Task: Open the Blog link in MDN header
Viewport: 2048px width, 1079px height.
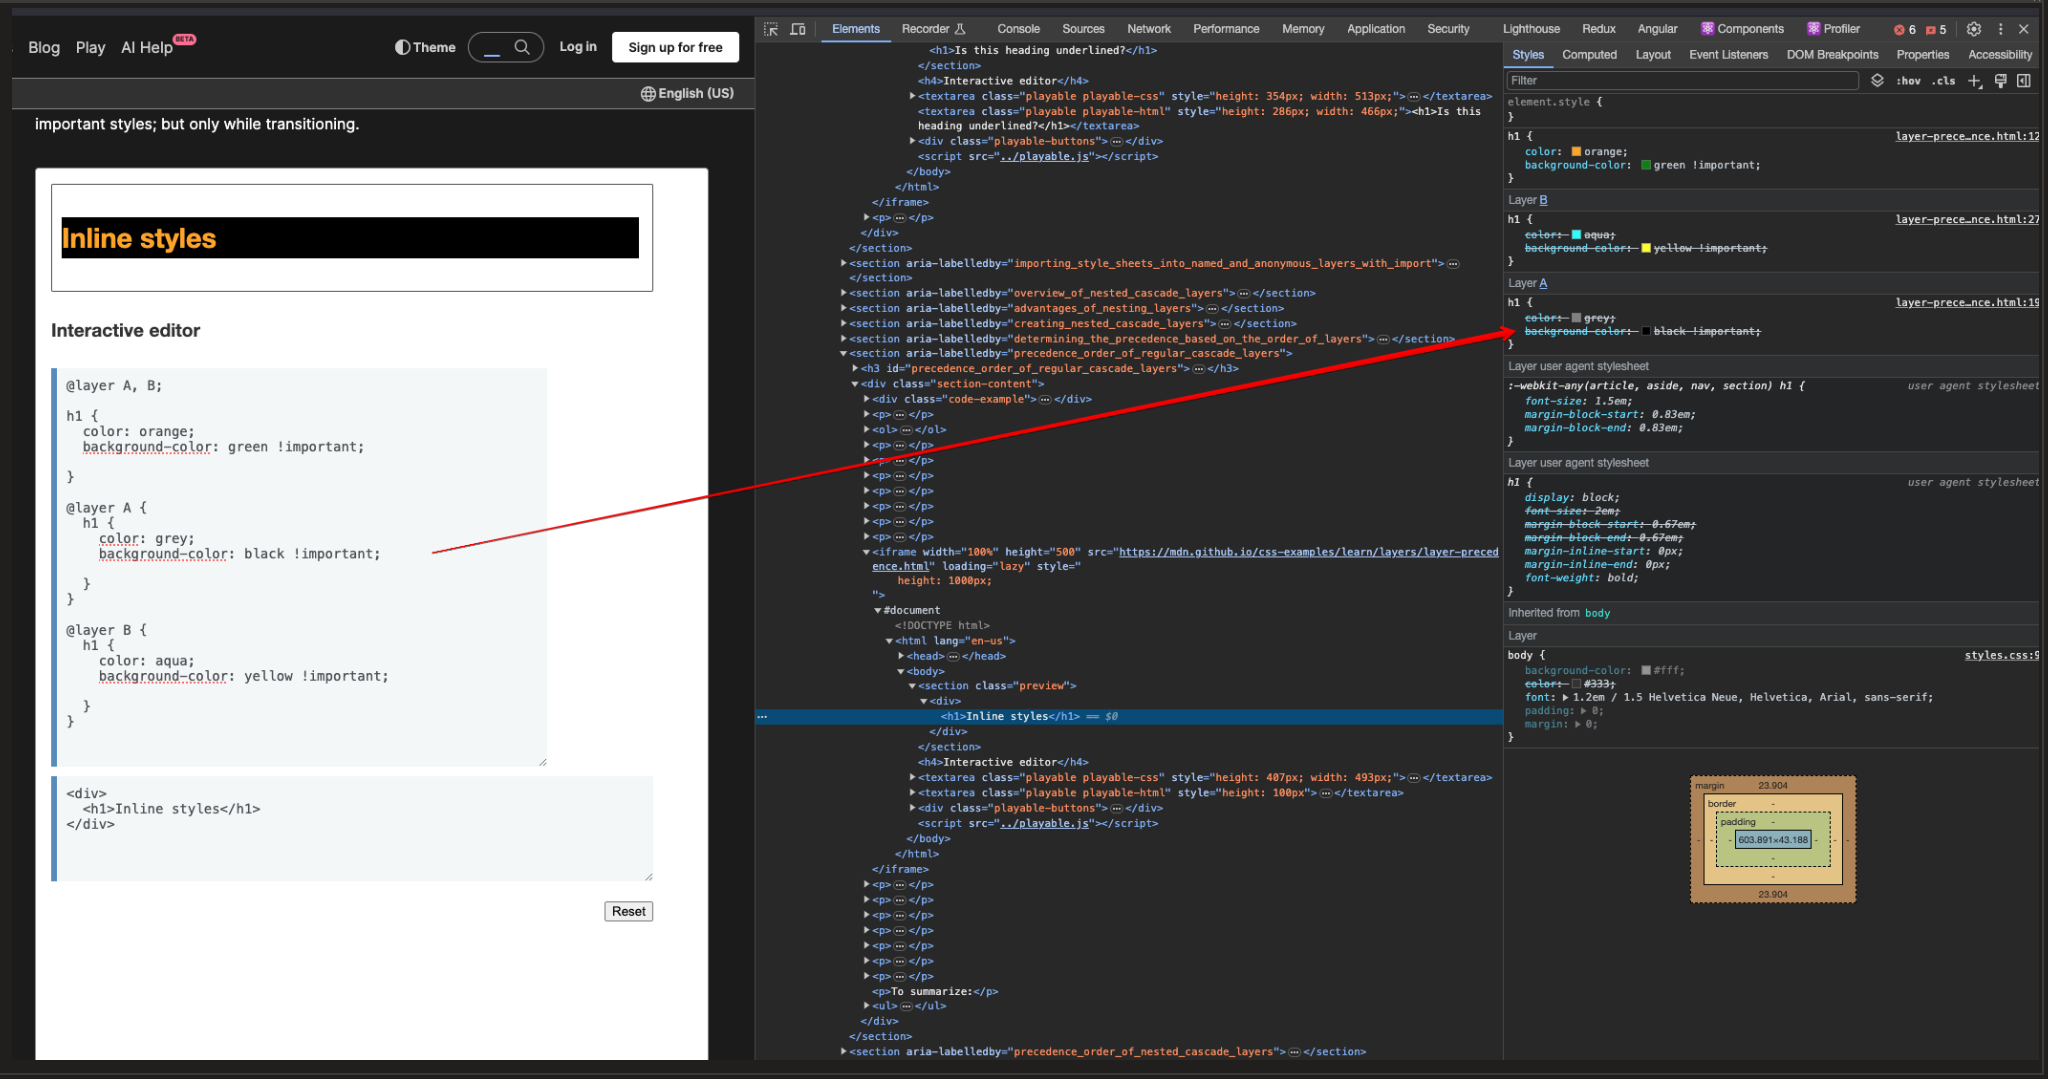Action: 44,48
